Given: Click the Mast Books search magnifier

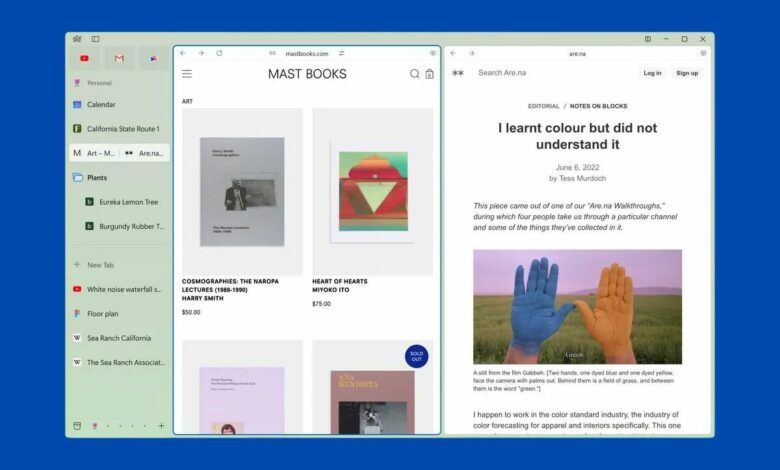Looking at the screenshot, I should coord(415,74).
